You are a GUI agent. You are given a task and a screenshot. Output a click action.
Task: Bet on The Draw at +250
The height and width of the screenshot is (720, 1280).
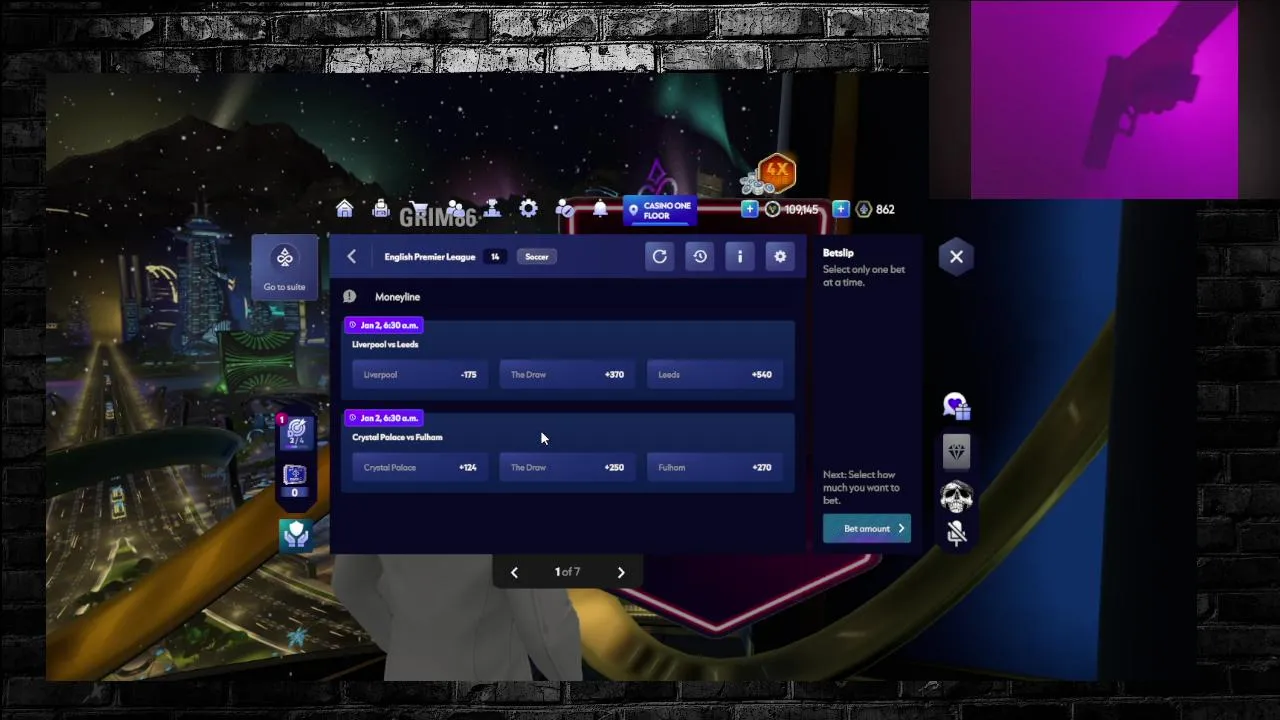click(567, 468)
